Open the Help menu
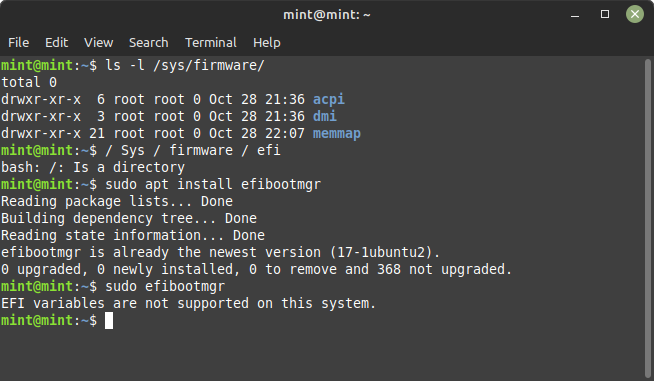Image resolution: width=654 pixels, height=381 pixels. 267,43
